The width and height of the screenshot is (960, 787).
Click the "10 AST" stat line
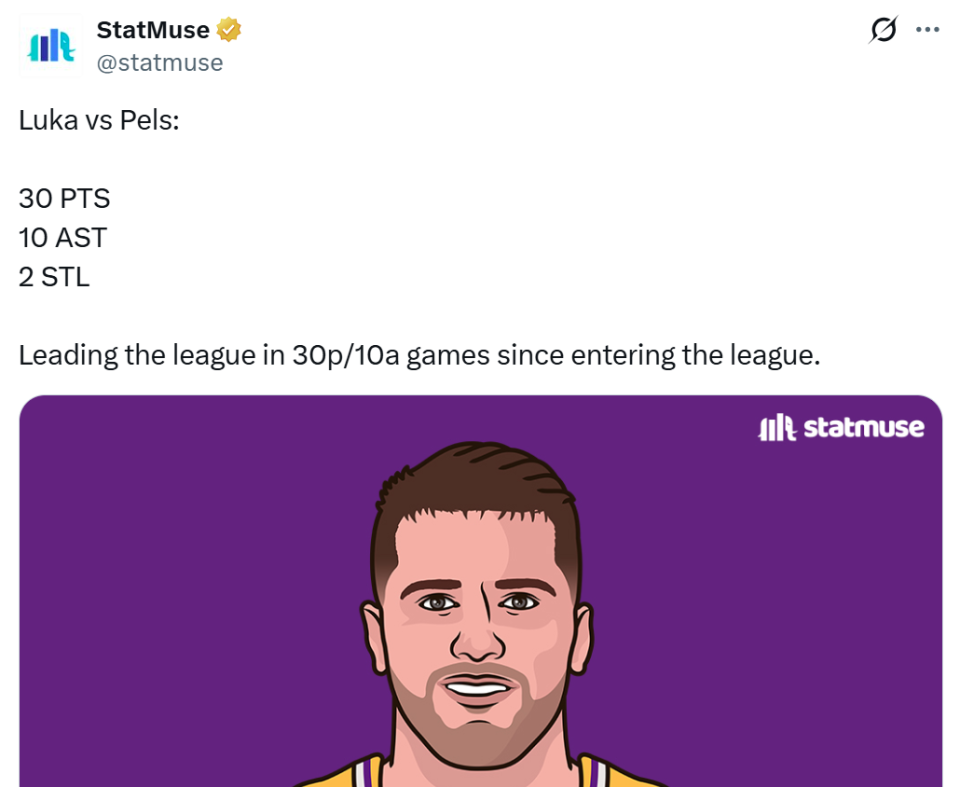click(x=62, y=238)
